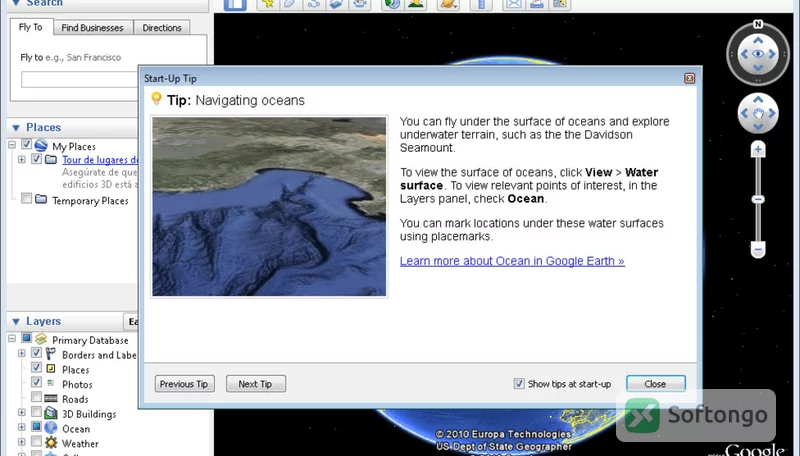Open the Tour de lugares link
Viewport: 800px width, 456px height.
click(x=100, y=160)
